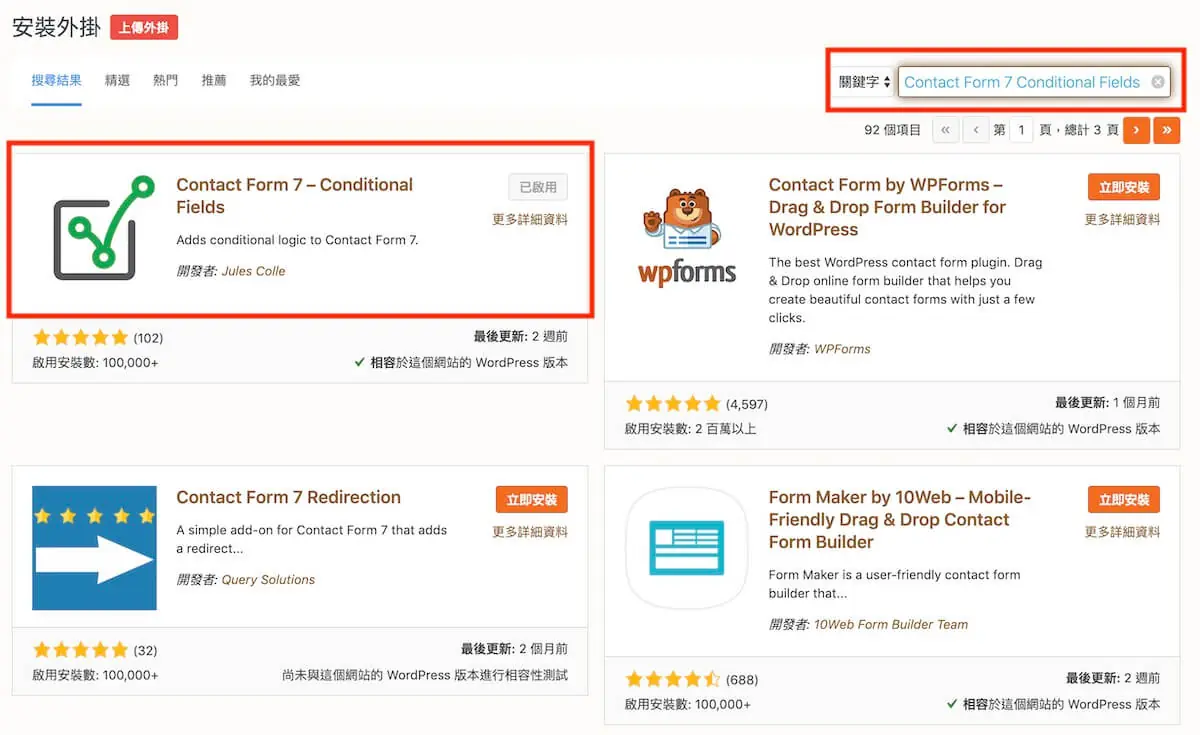
Task: Open the Form Maker by 10Web title link
Action: click(x=899, y=519)
